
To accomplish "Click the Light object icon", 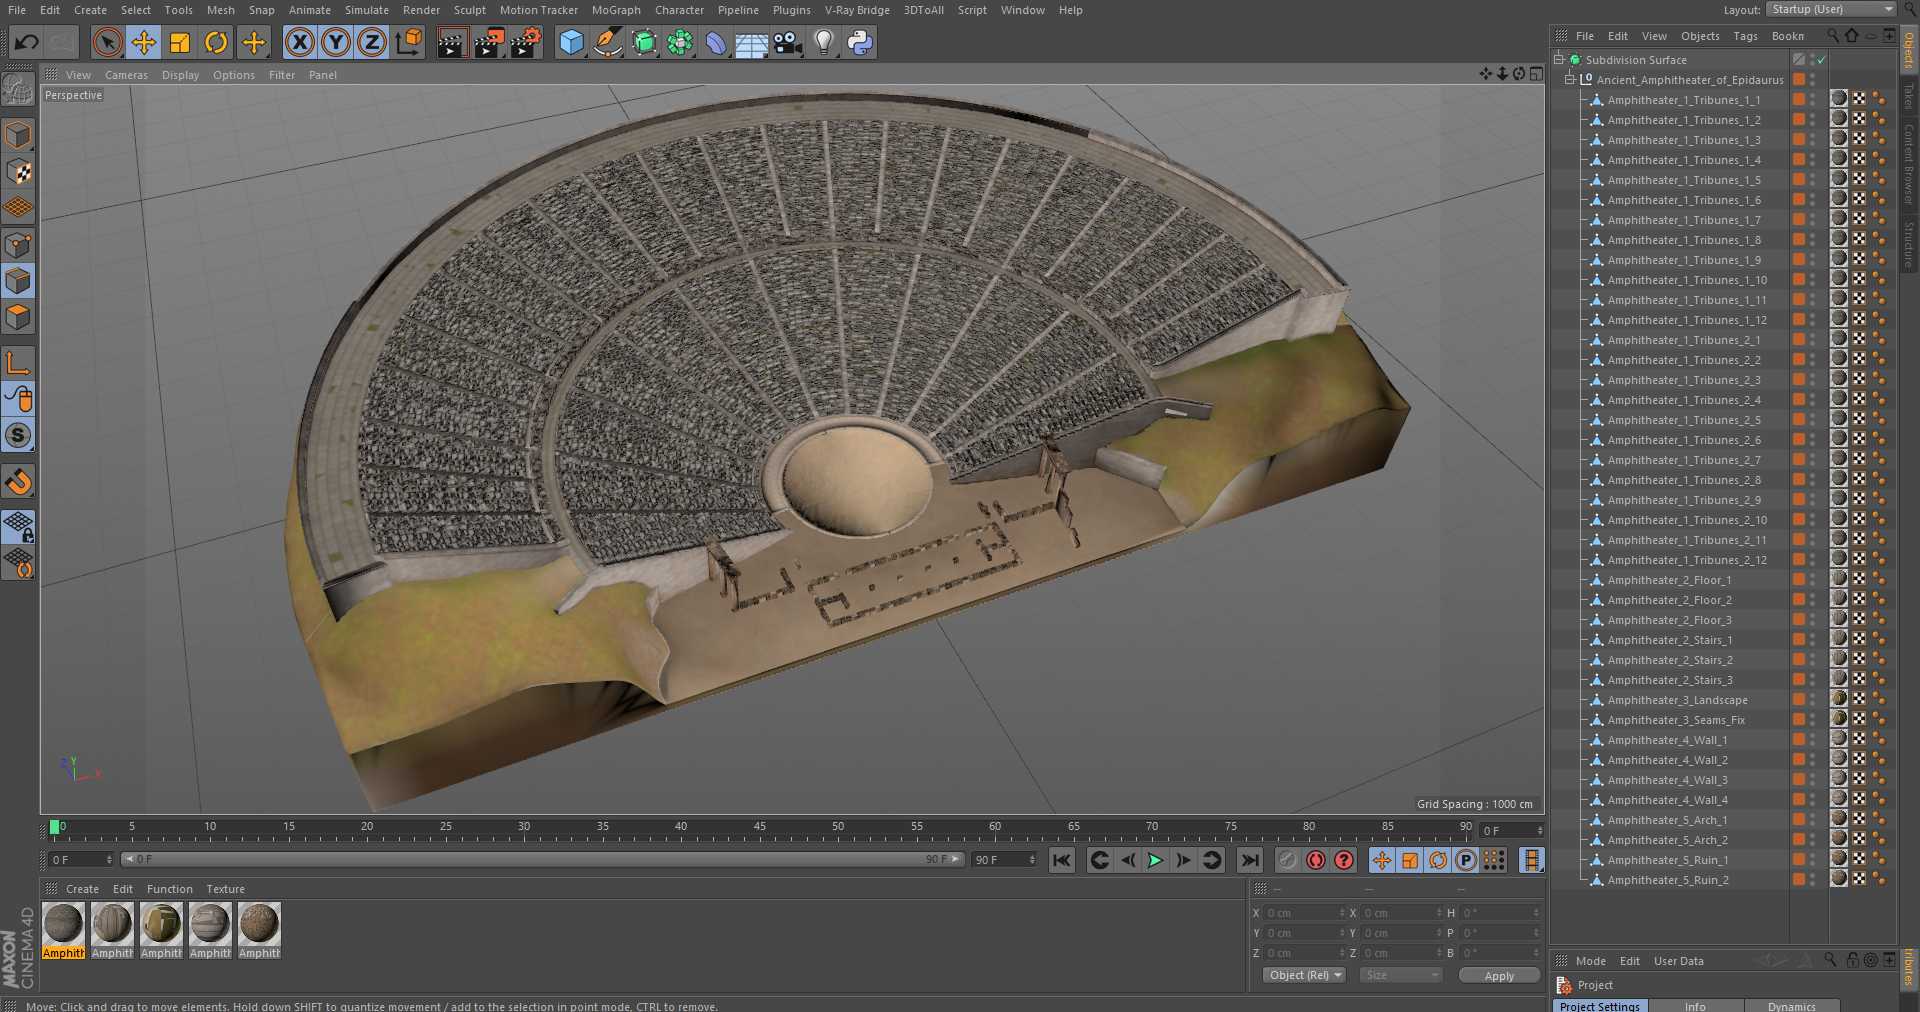I will point(824,42).
